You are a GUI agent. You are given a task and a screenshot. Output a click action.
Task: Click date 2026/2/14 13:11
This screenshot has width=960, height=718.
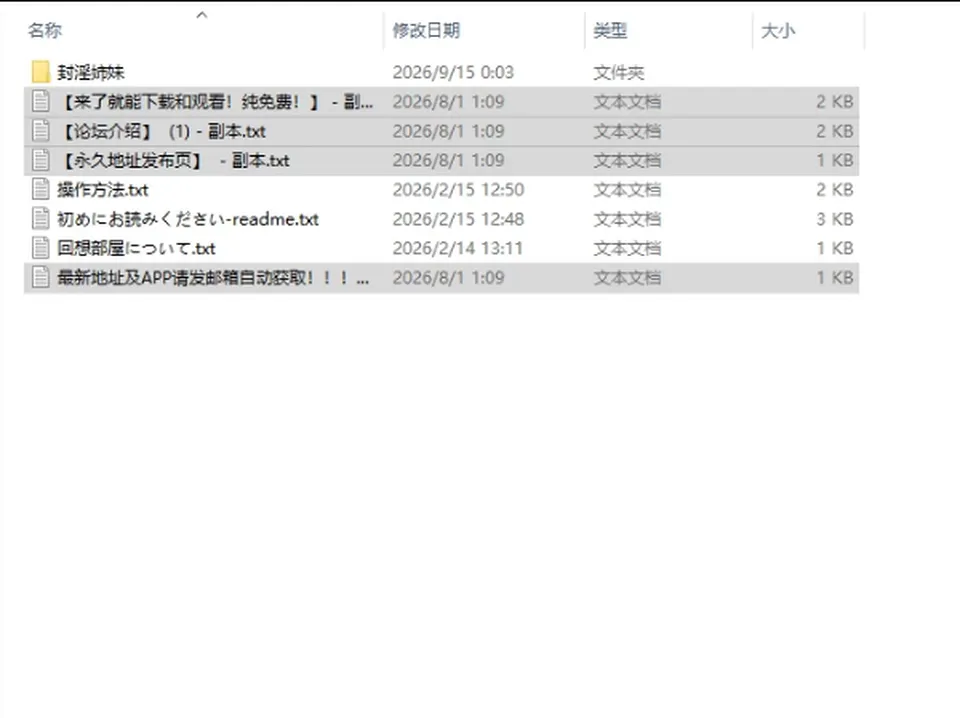[457, 249]
